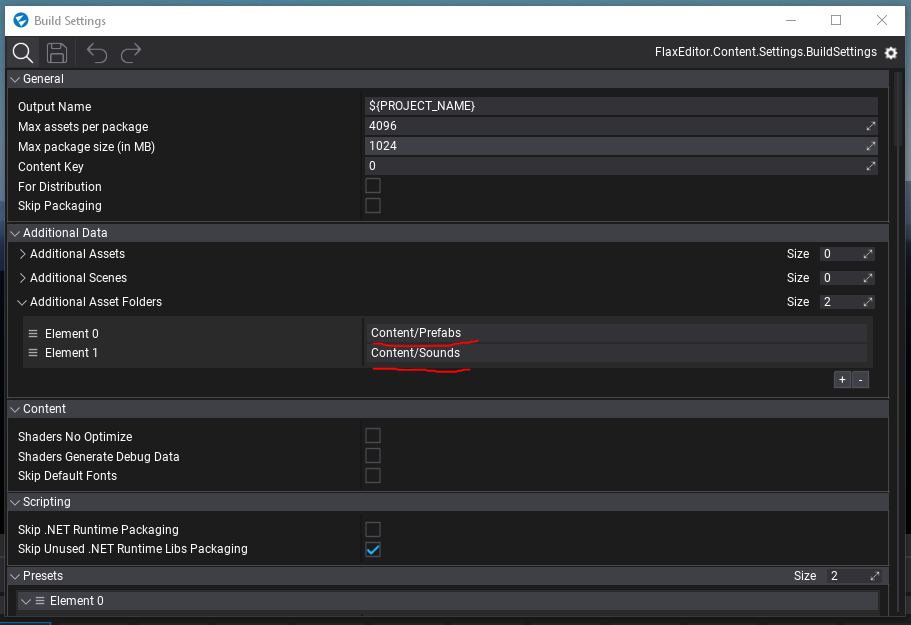Grab the drag handle of Element 1 folder
This screenshot has height=625, width=911.
[x=33, y=353]
